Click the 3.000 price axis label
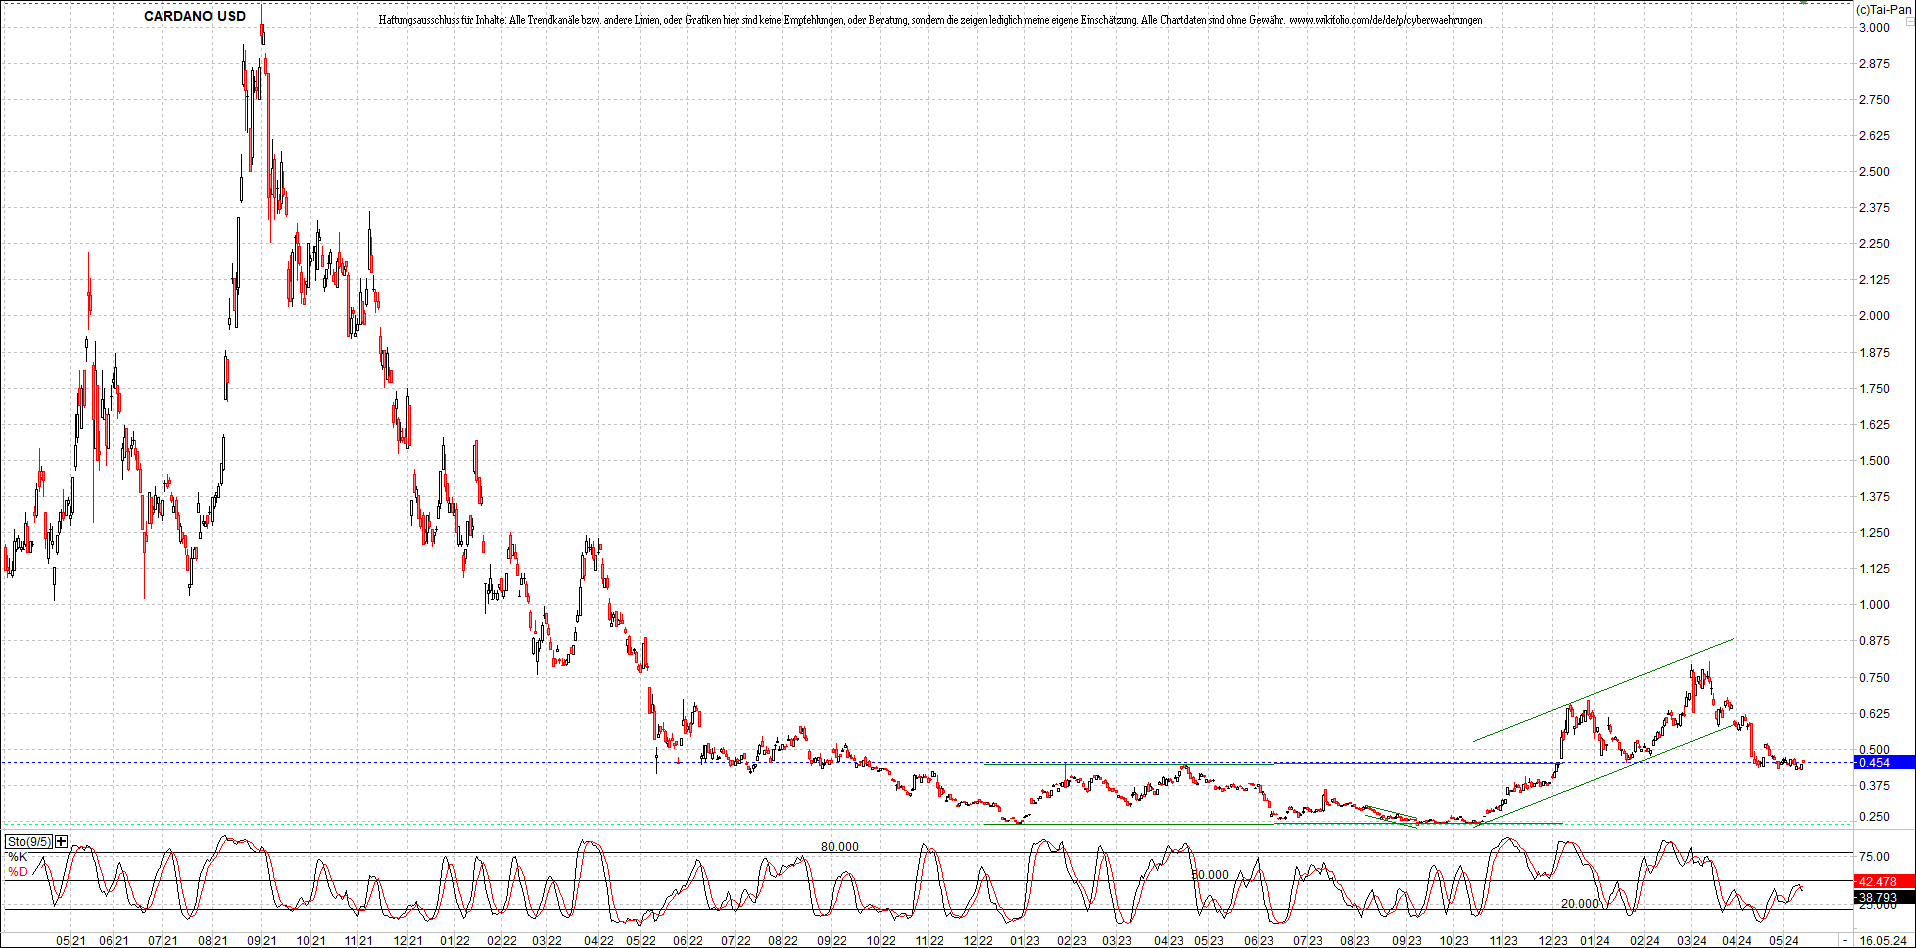 [1874, 28]
